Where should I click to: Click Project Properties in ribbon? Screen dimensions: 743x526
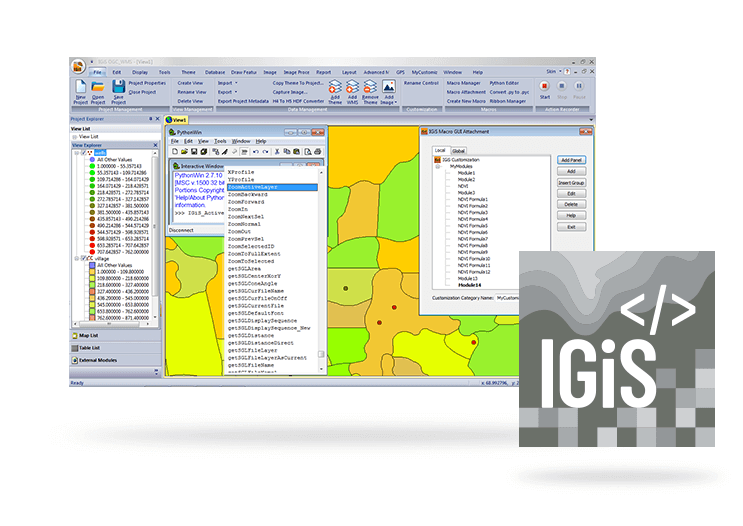tap(147, 83)
